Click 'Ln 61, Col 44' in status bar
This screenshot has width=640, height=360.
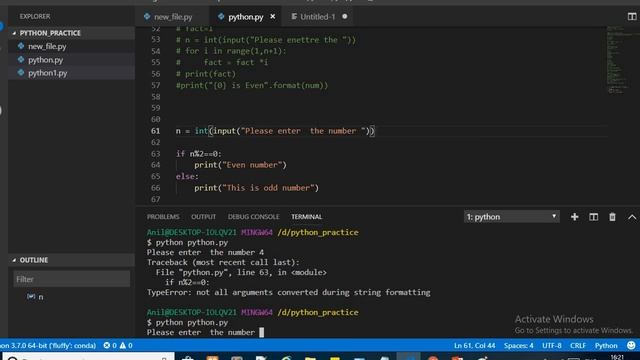(474, 345)
